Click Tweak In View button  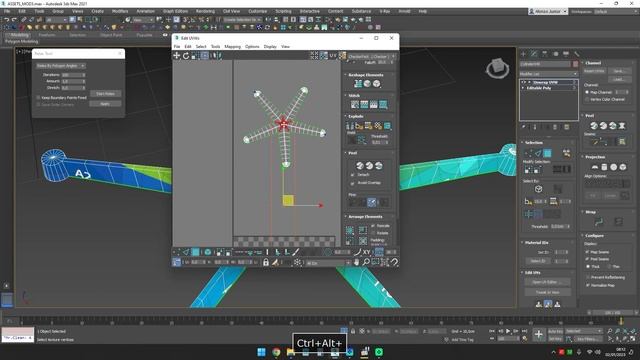coord(547,292)
